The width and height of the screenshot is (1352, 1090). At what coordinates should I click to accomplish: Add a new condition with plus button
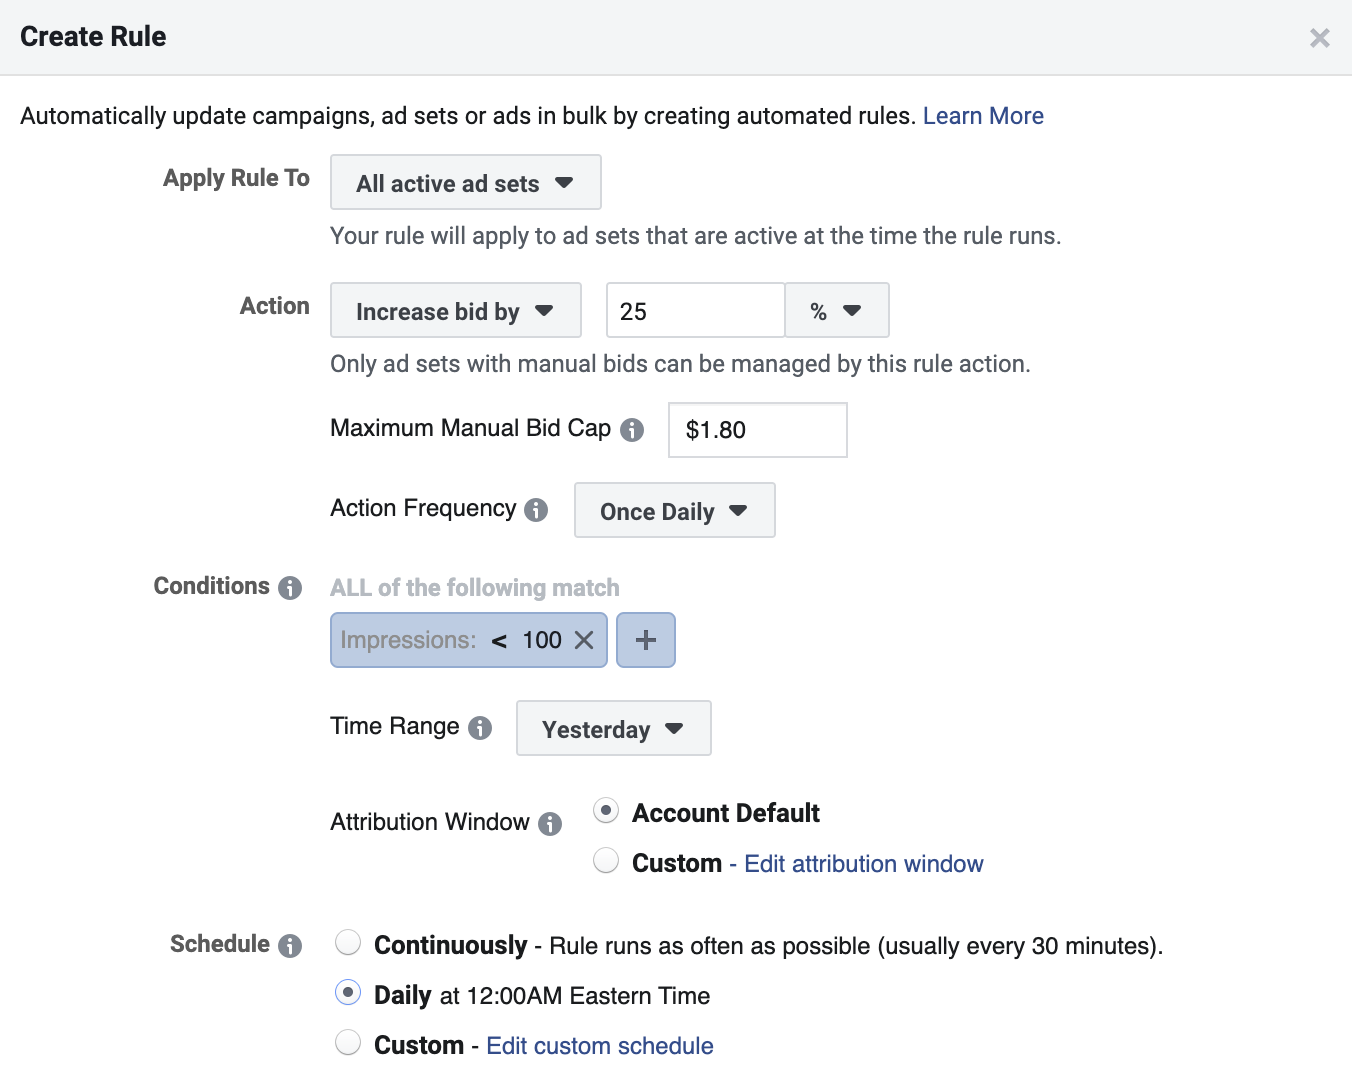point(646,640)
